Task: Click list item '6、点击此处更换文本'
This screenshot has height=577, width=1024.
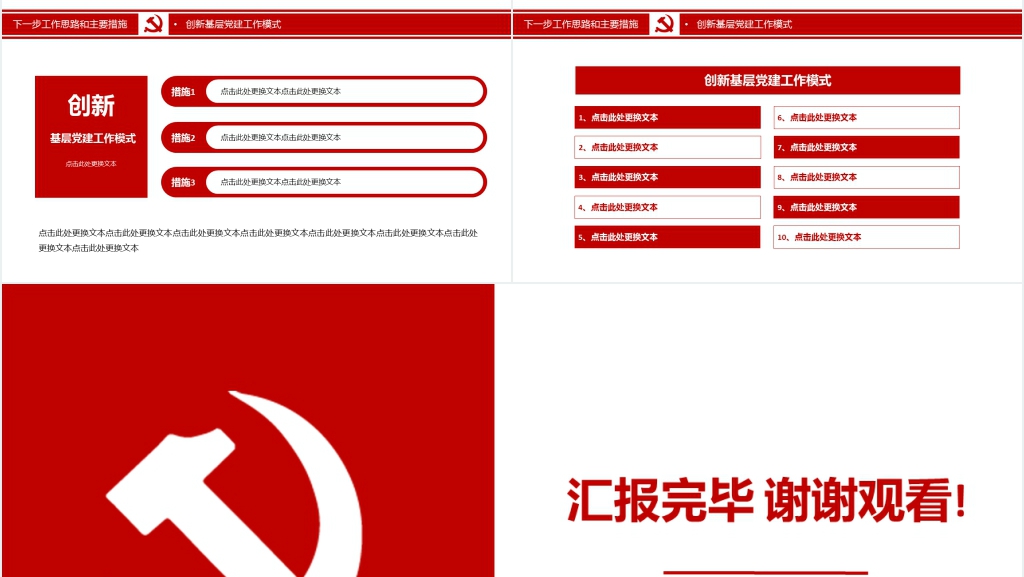Action: tap(867, 117)
